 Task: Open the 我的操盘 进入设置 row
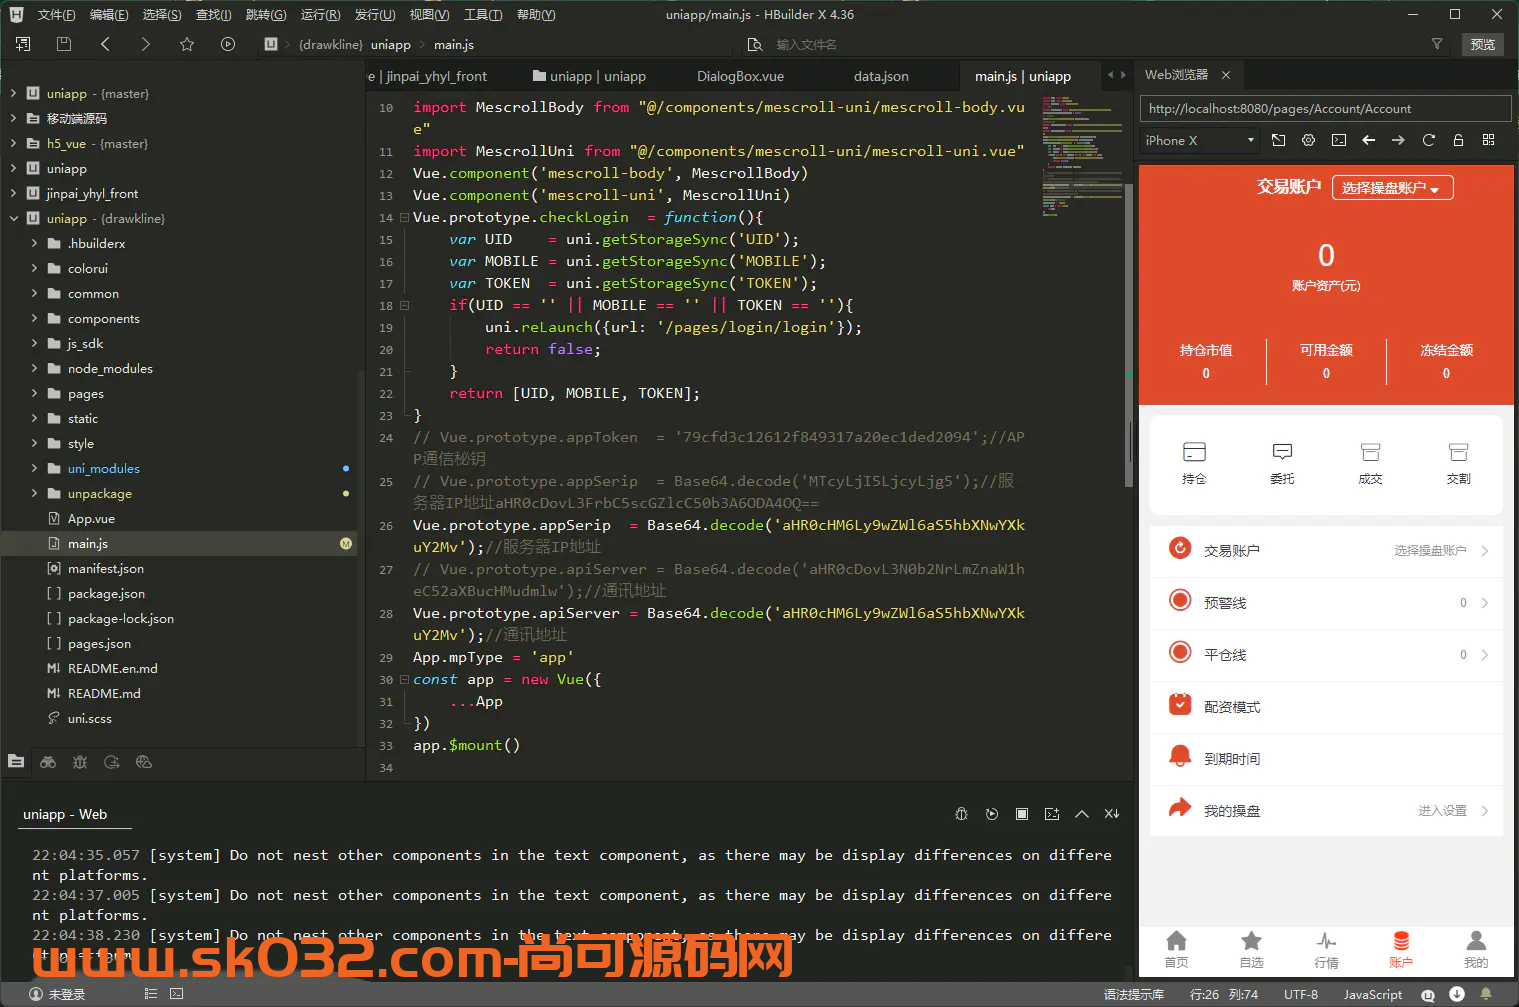pos(1326,810)
